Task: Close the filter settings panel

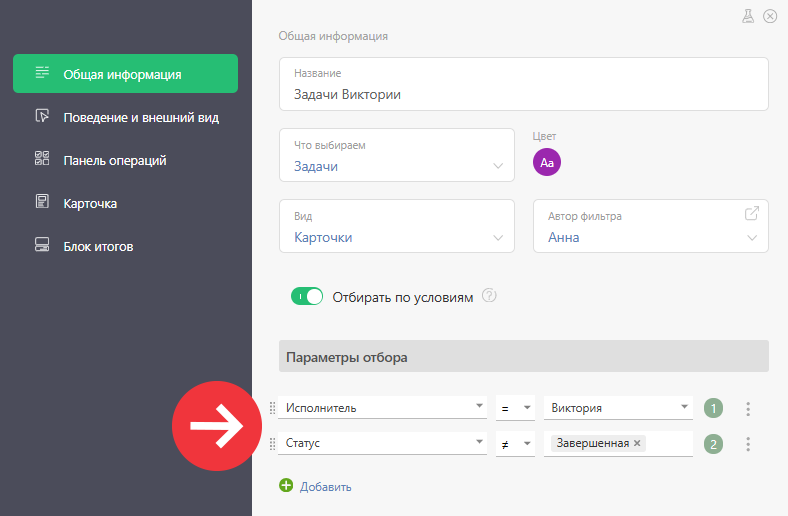Action: [x=770, y=17]
